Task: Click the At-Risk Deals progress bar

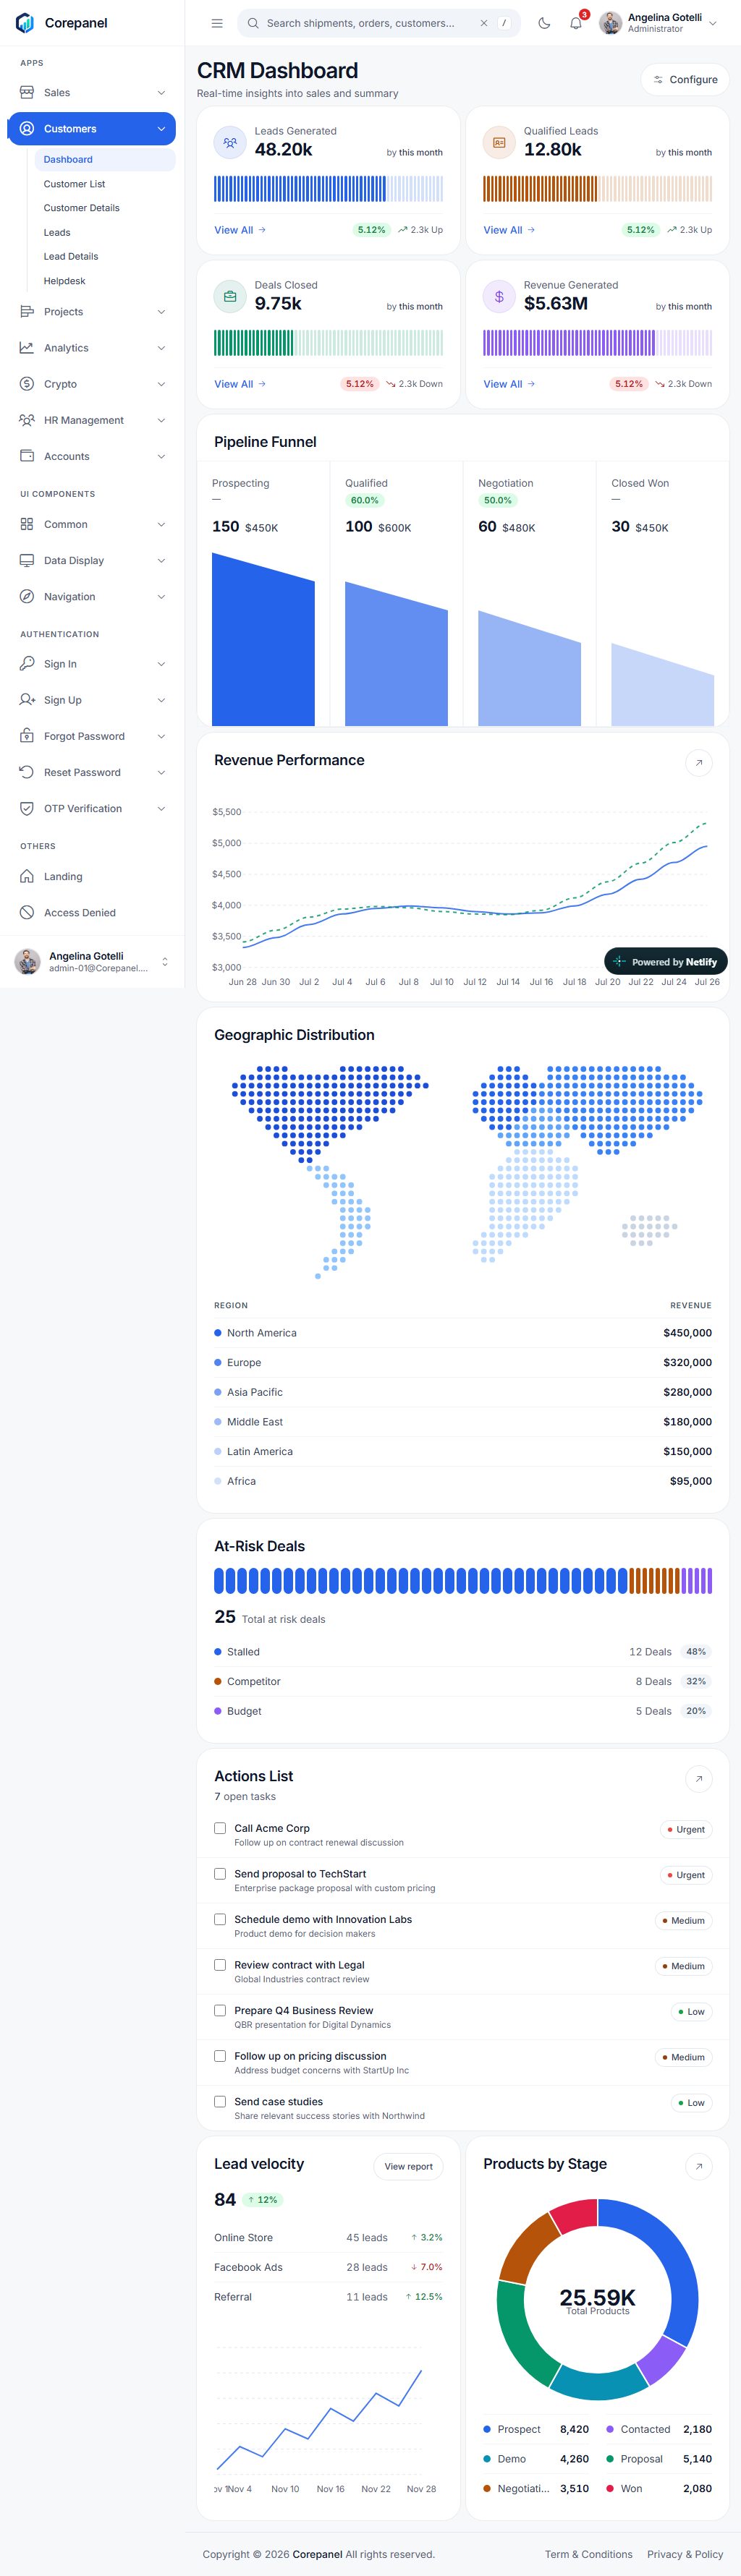Action: [463, 1581]
